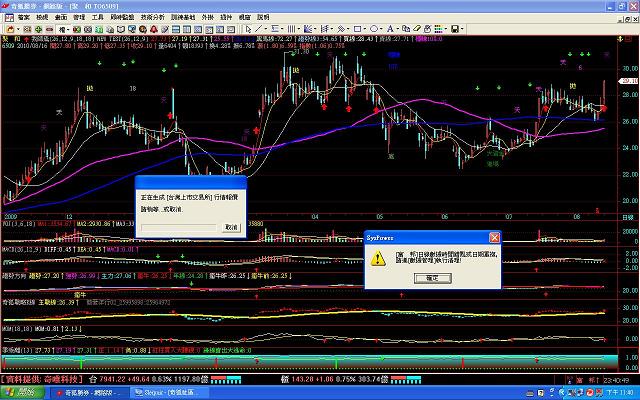Close the SysForex warning dialog
This screenshot has width=640, height=400.
click(494, 238)
